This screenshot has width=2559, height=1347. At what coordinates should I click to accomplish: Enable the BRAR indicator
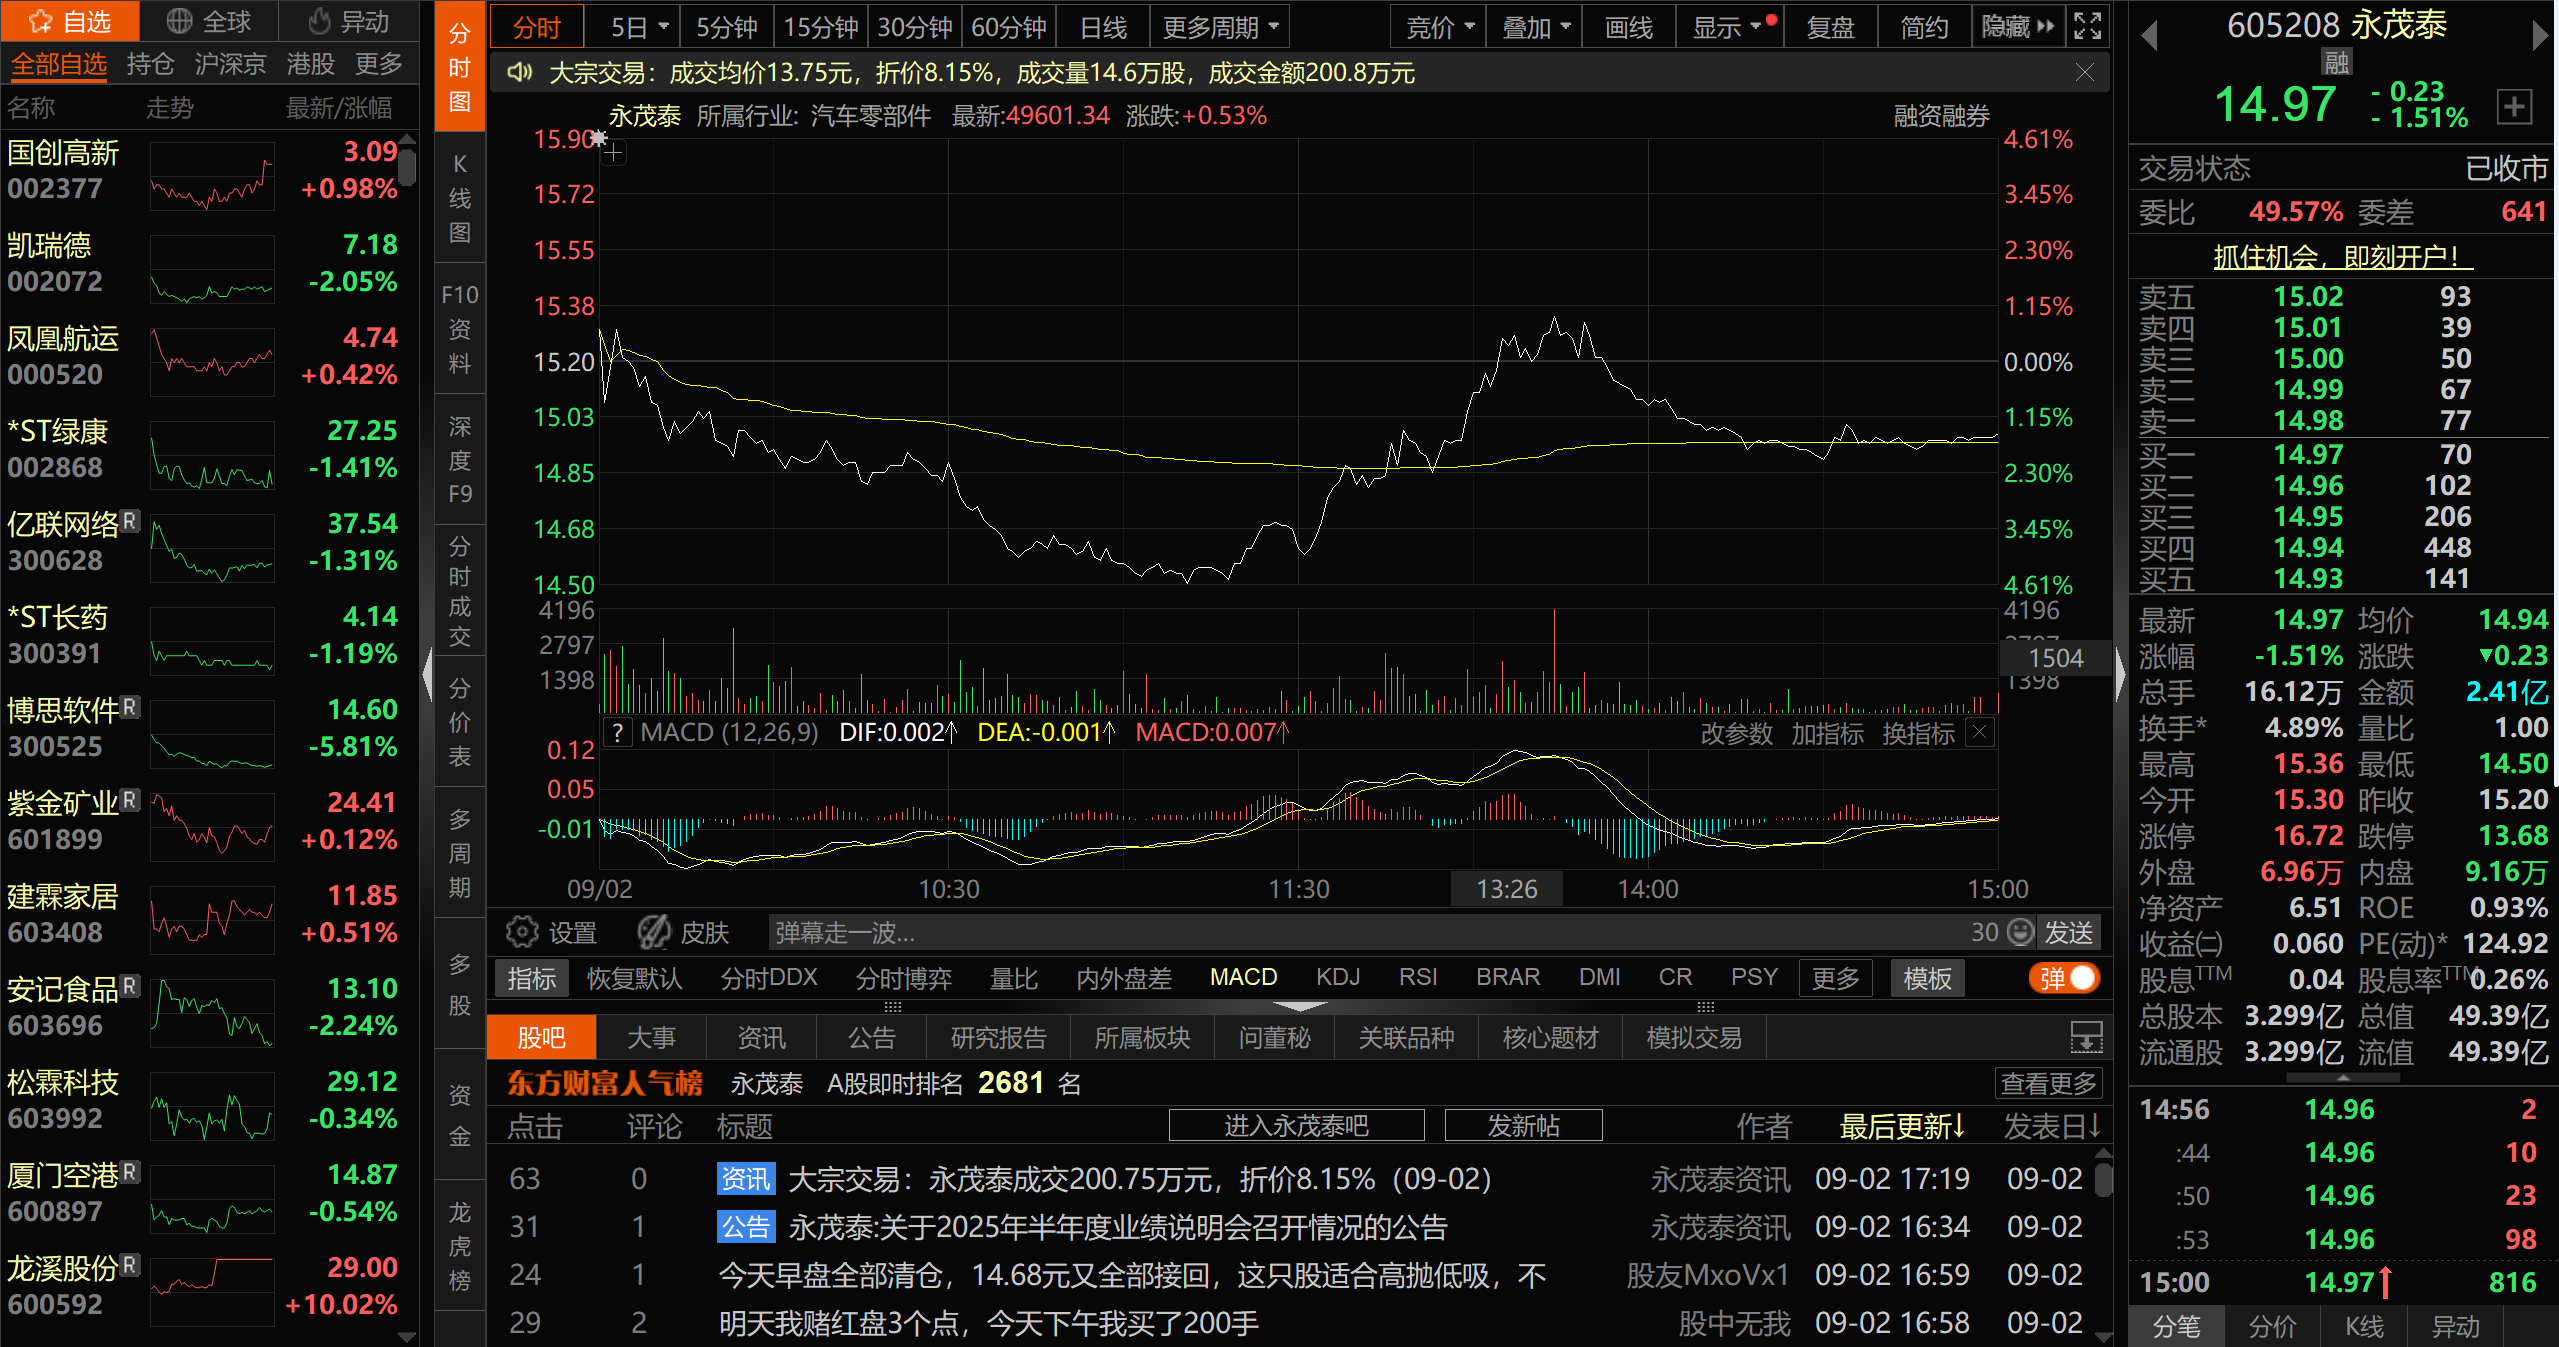pyautogui.click(x=1508, y=977)
